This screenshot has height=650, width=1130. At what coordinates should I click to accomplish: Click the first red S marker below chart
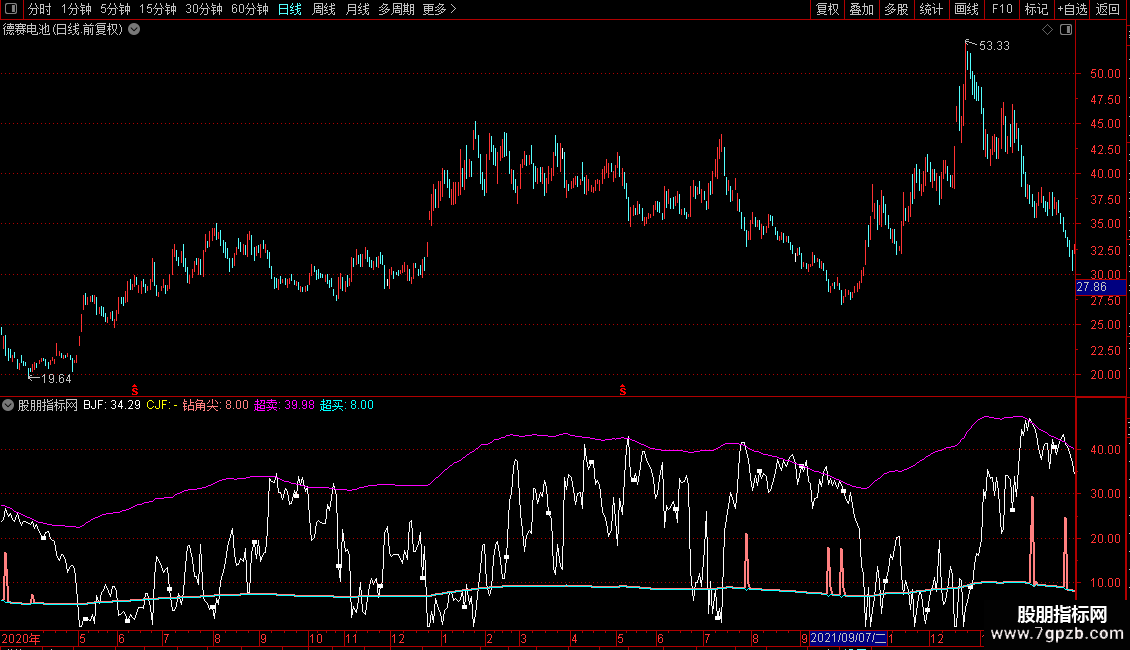click(135, 390)
